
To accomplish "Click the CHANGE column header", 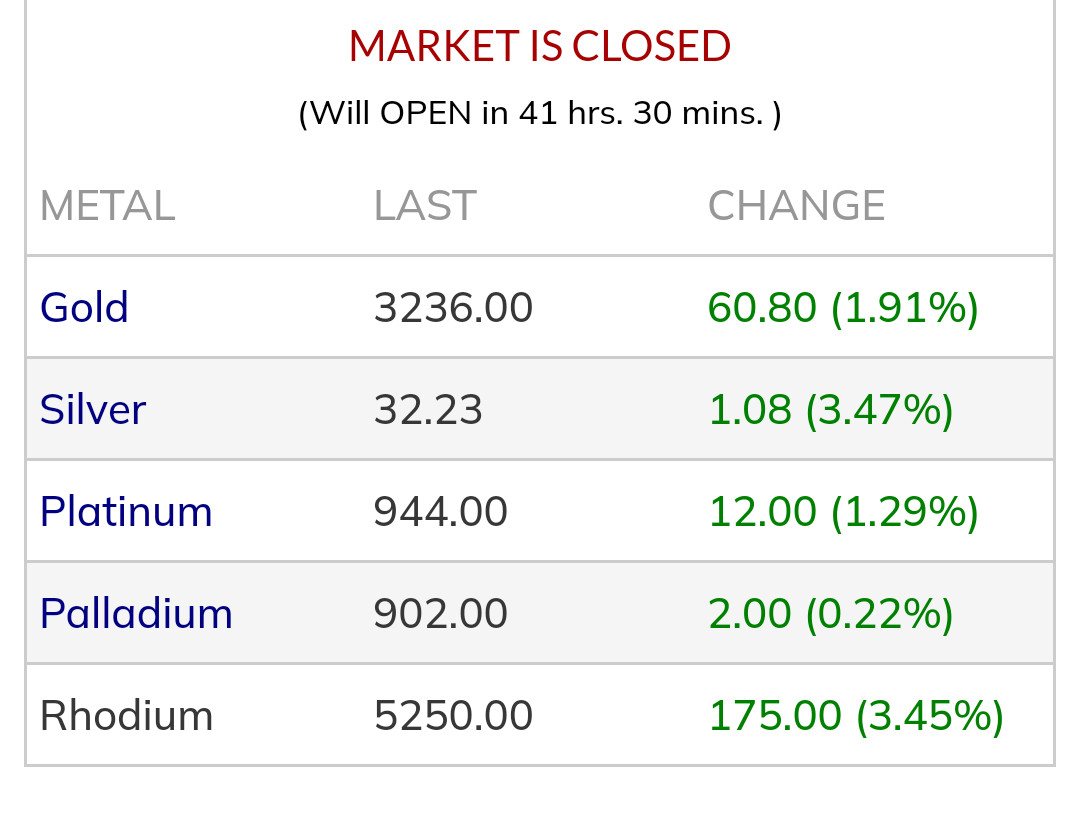I will (x=796, y=206).
